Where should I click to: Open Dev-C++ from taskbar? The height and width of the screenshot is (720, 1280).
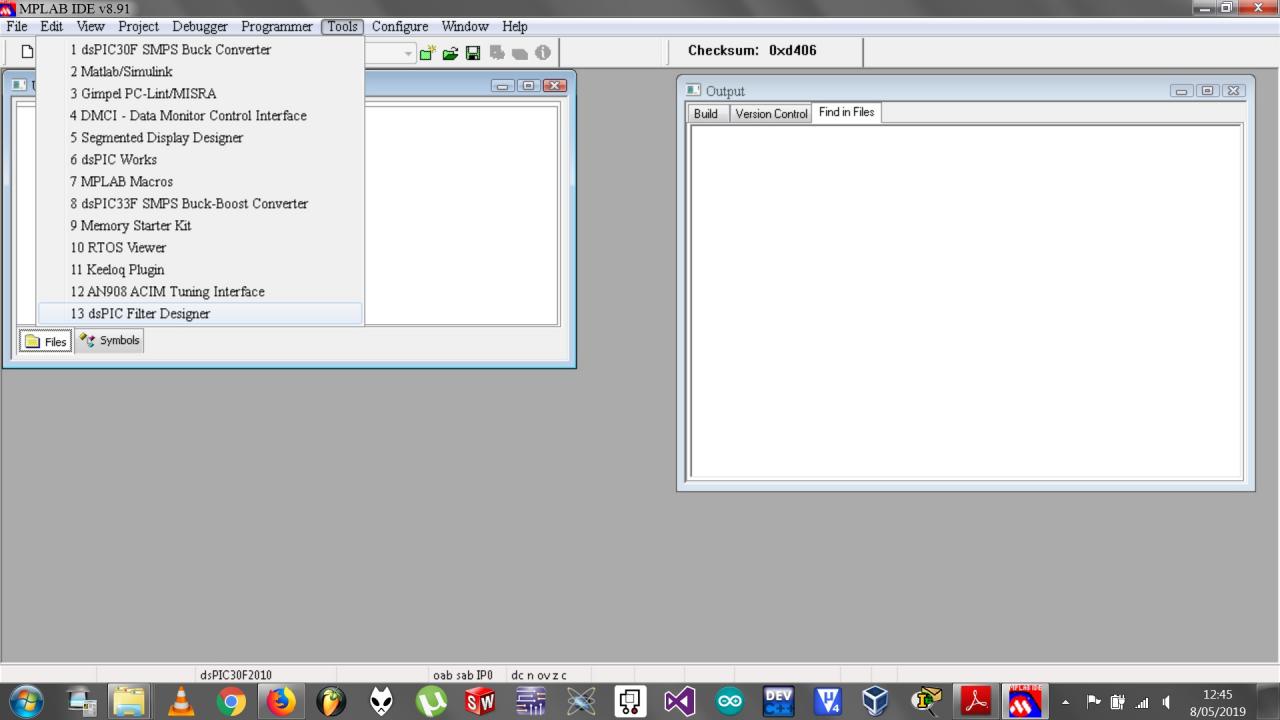pos(779,702)
